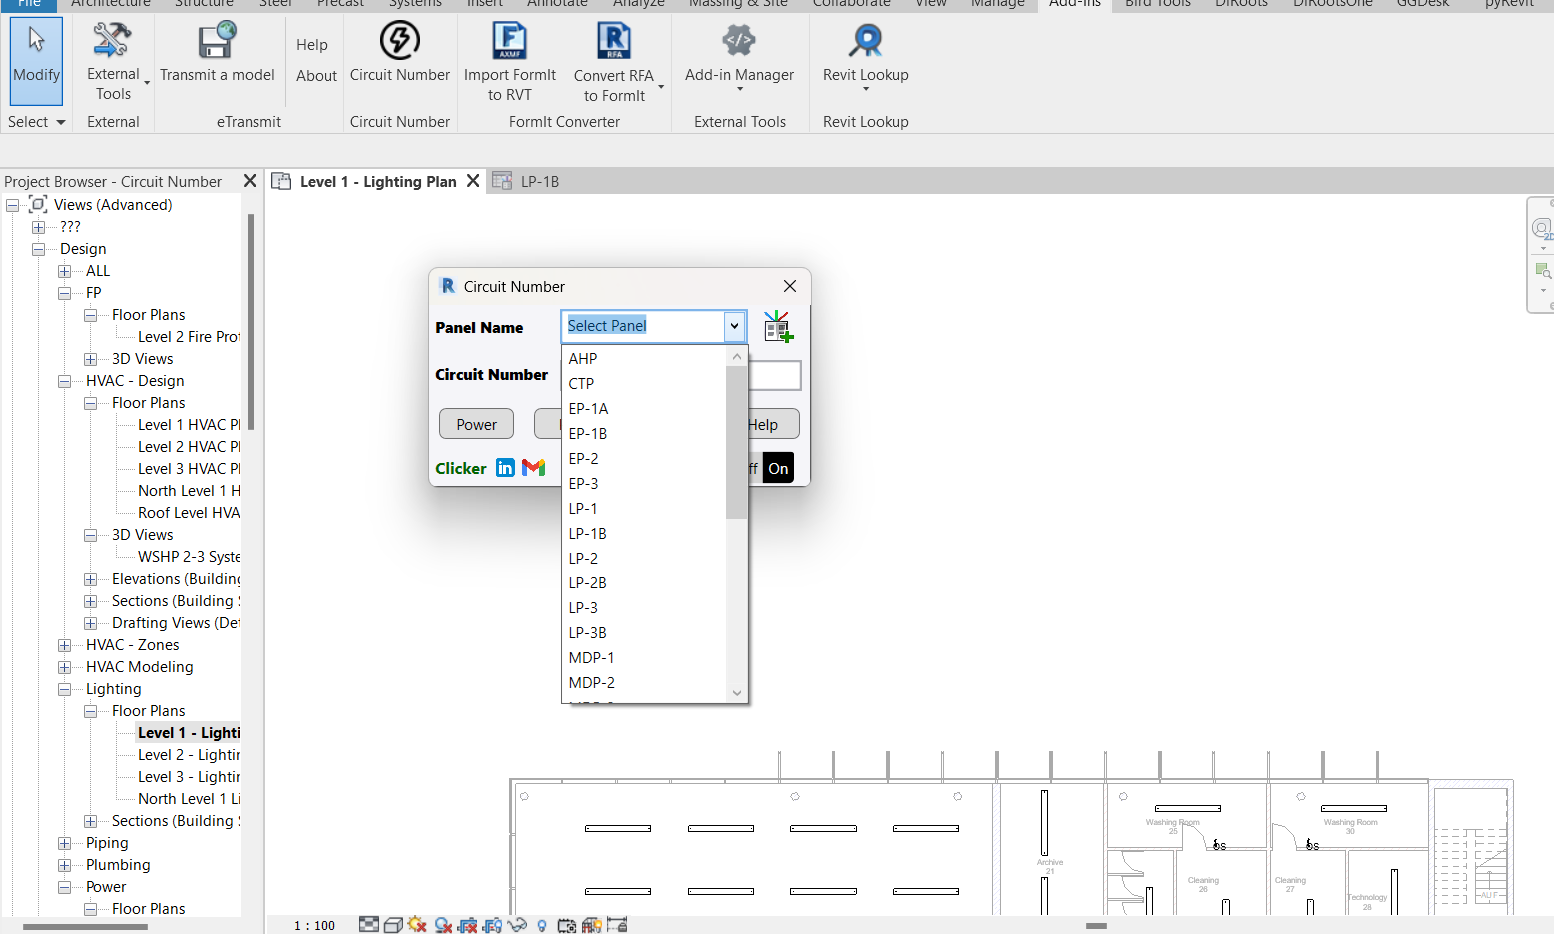
Task: Click the Circuit Number input field
Action: pos(774,375)
